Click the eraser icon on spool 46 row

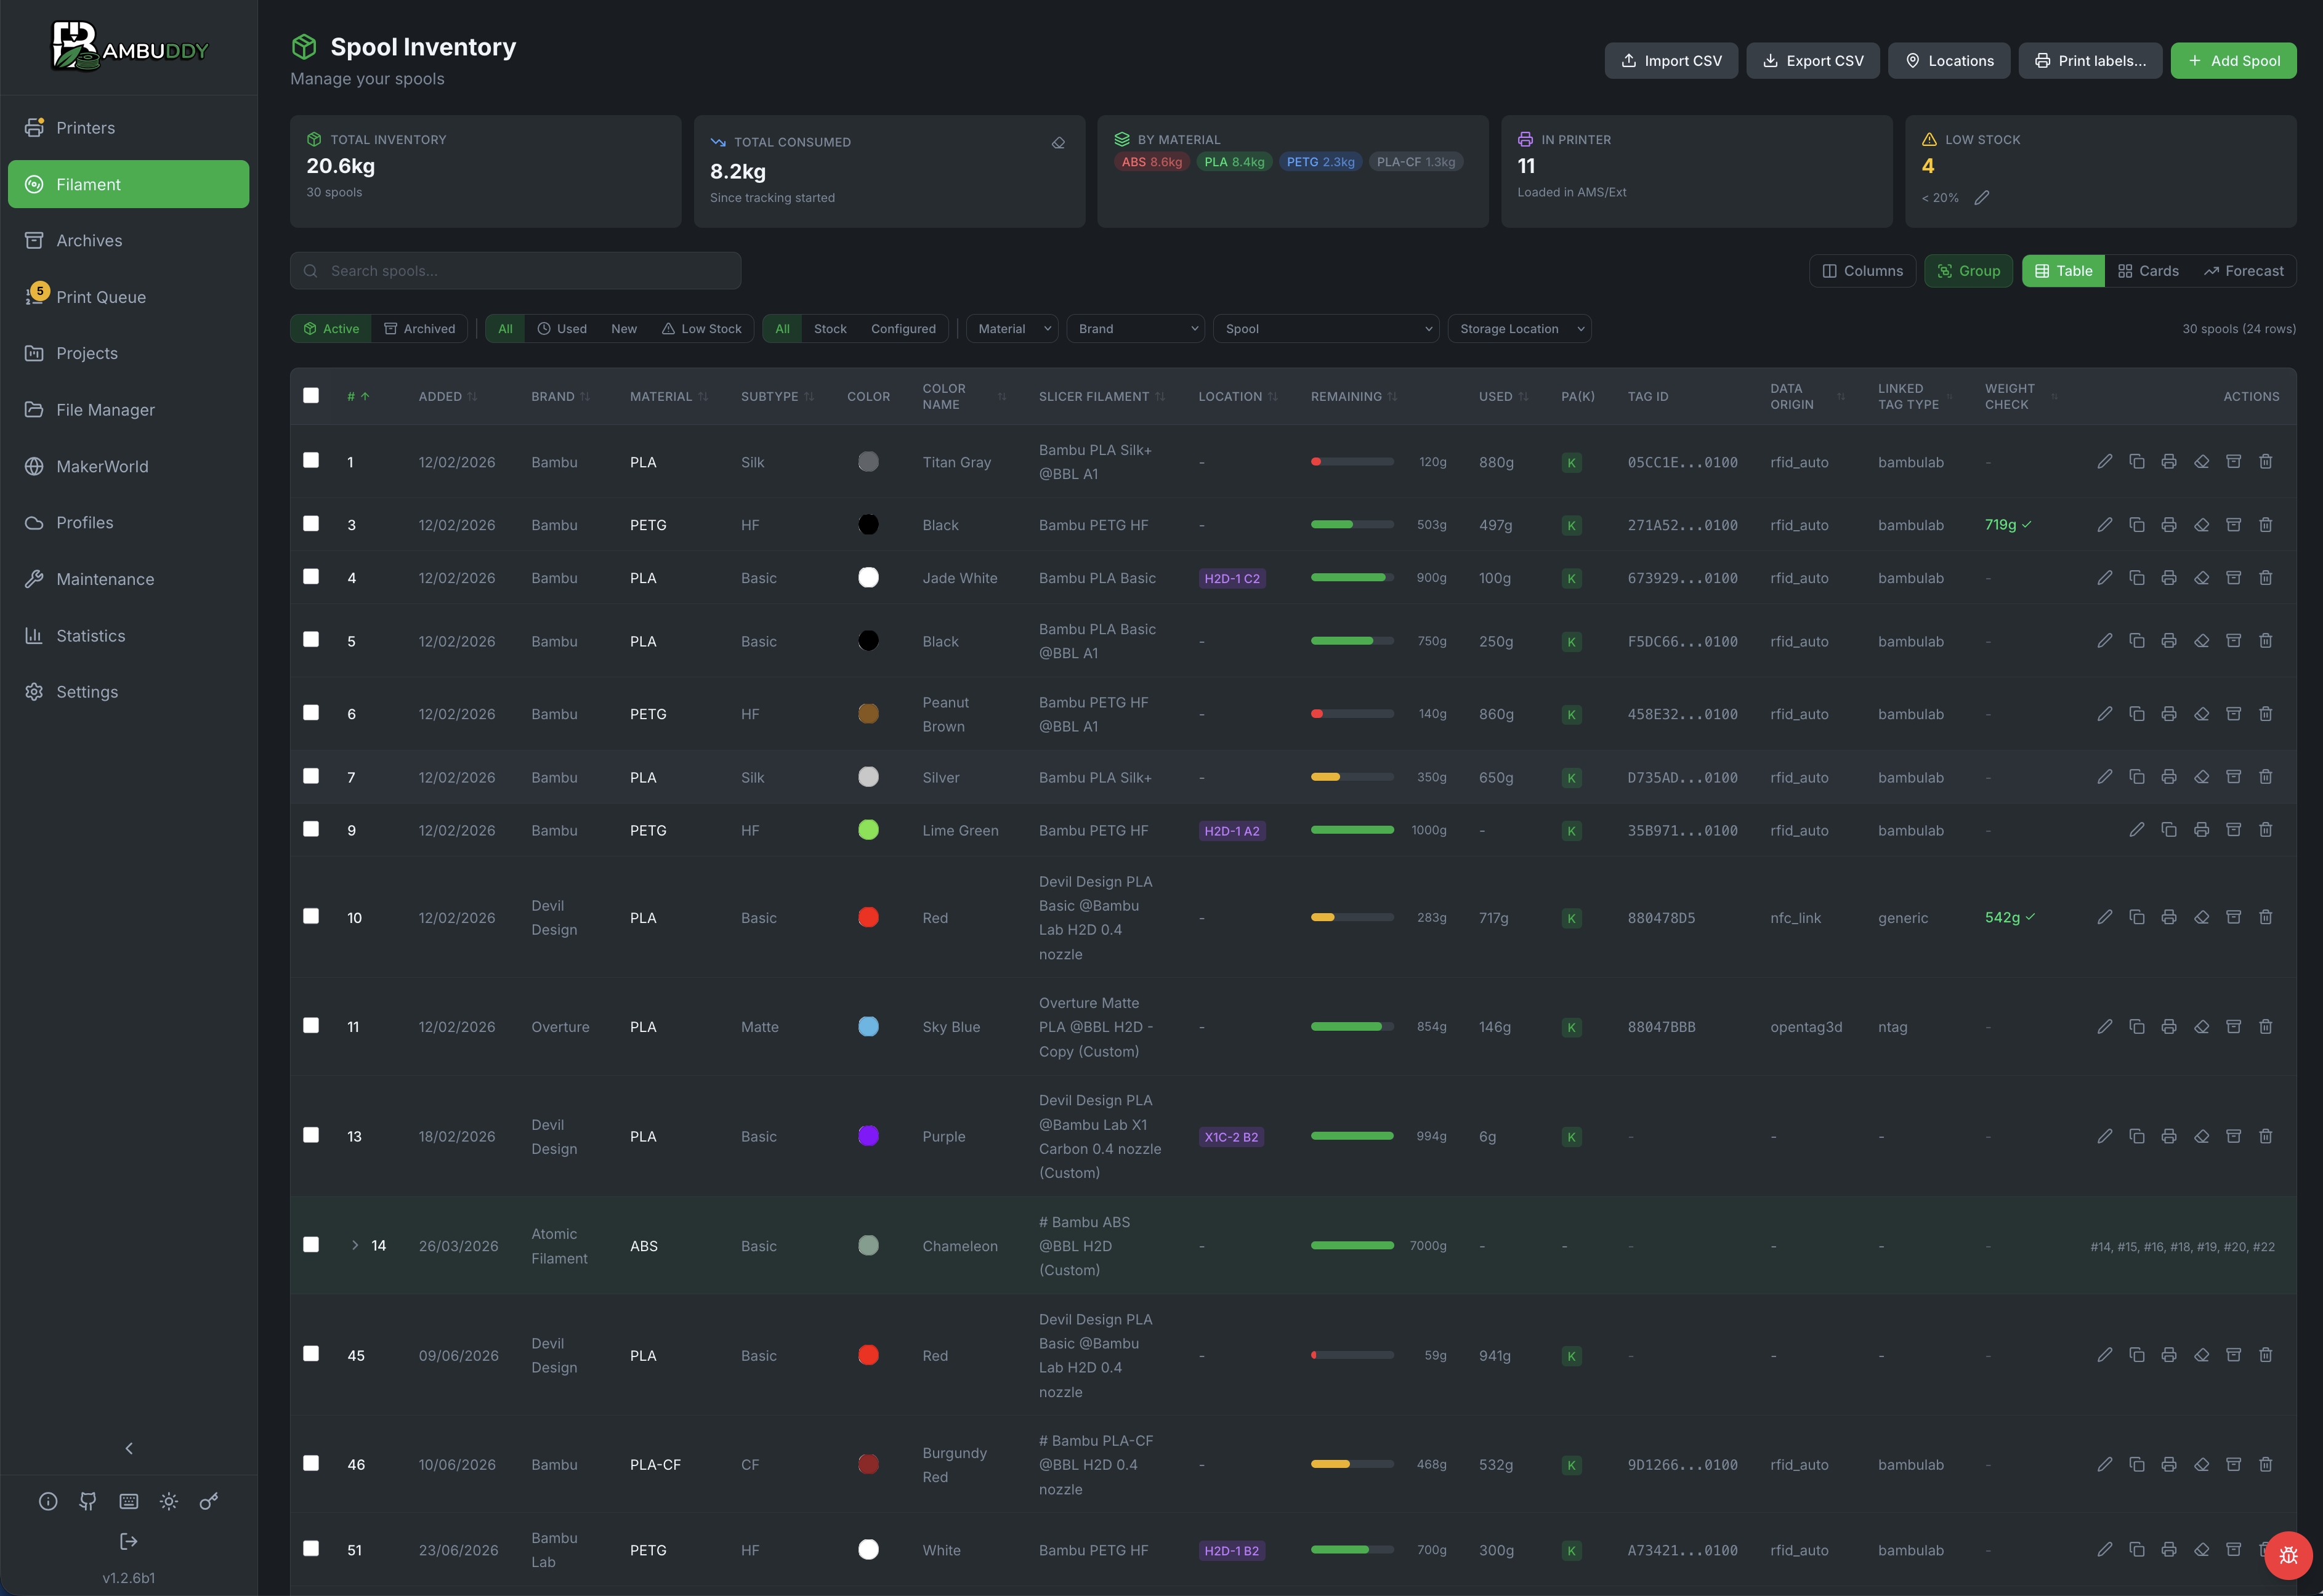point(2201,1464)
